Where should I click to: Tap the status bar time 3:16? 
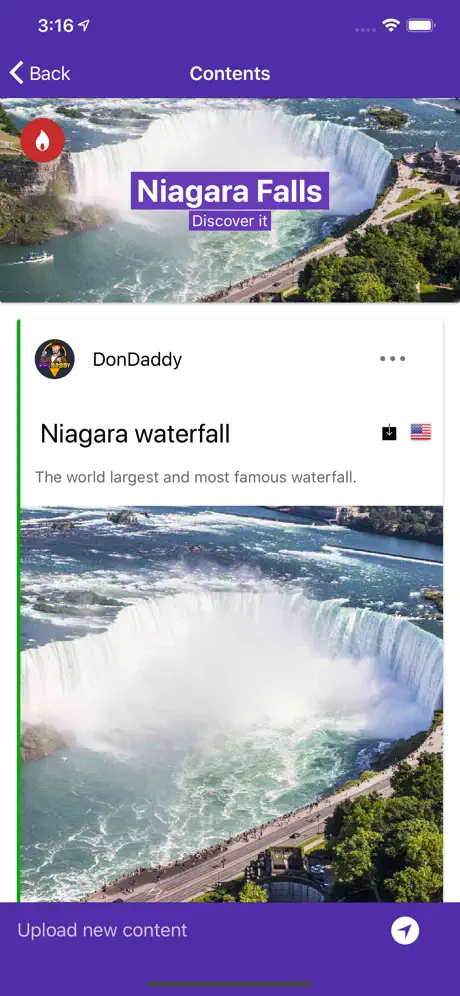tap(55, 25)
